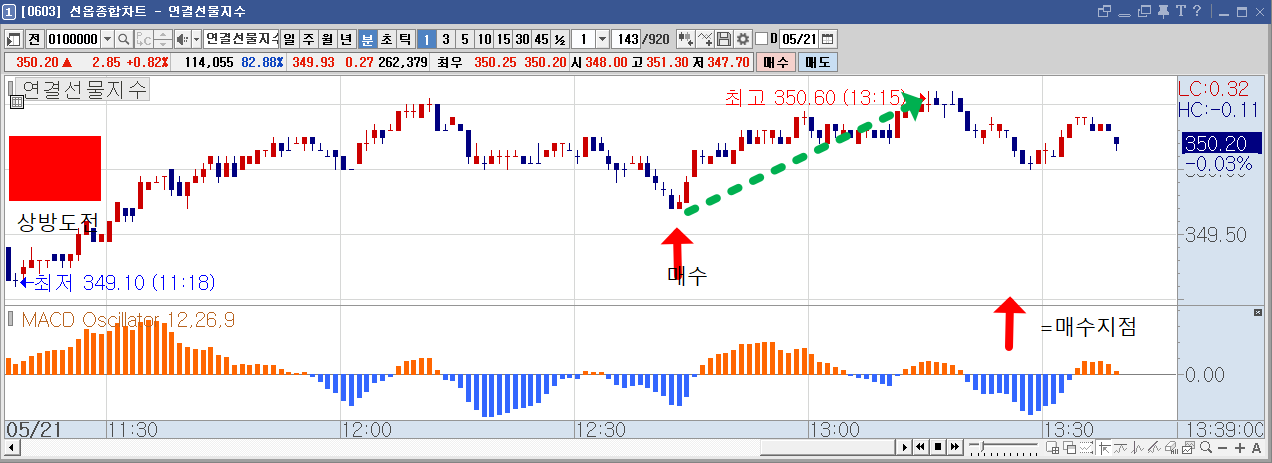Click the 최우 best quote label
Image resolution: width=1272 pixels, height=463 pixels.
(x=450, y=61)
